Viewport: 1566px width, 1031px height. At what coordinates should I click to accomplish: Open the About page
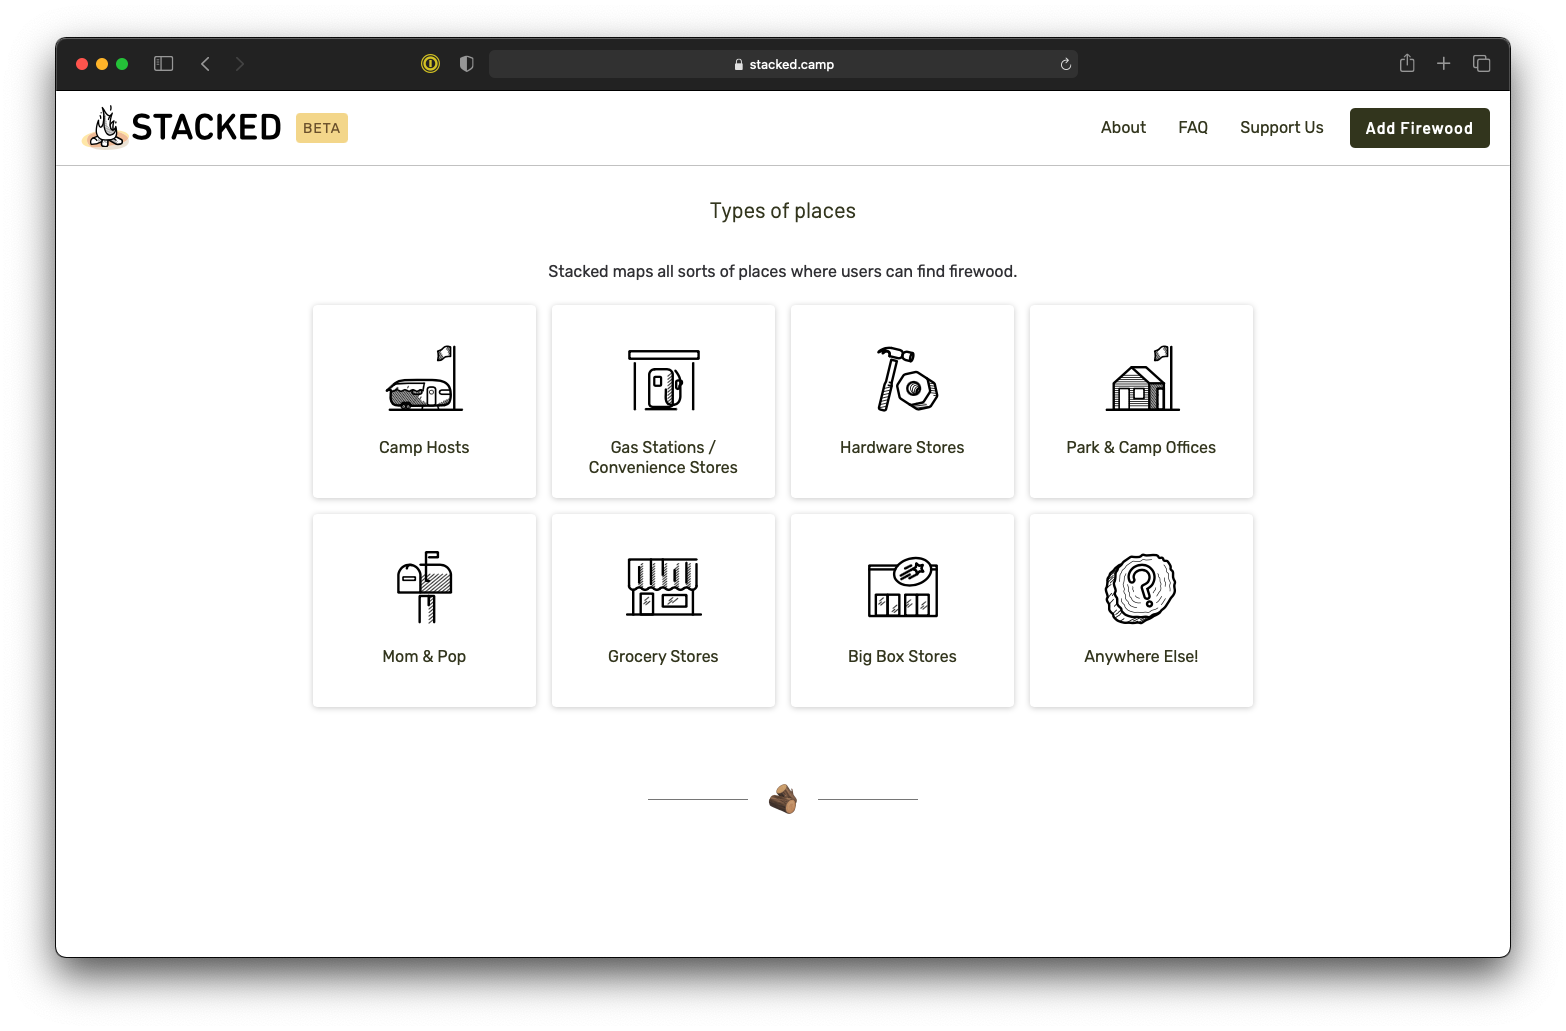[x=1122, y=127]
